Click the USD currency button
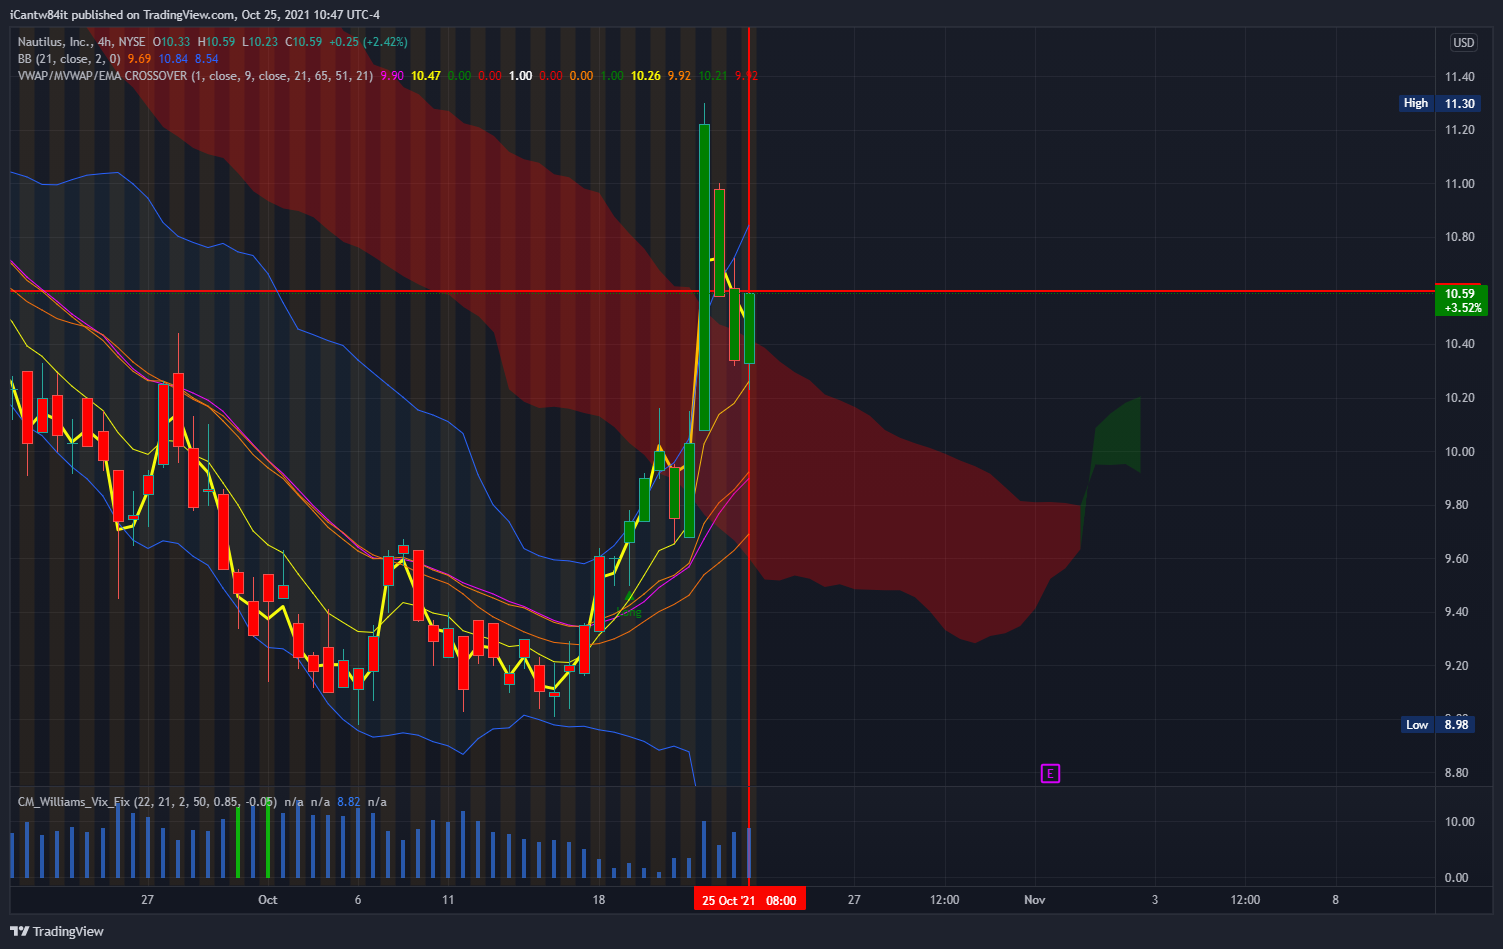Screen dimensions: 1503x949 click(x=1463, y=42)
